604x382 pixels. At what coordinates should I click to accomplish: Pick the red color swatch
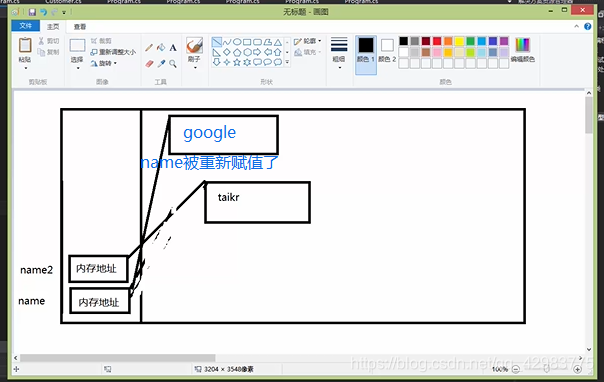point(437,41)
